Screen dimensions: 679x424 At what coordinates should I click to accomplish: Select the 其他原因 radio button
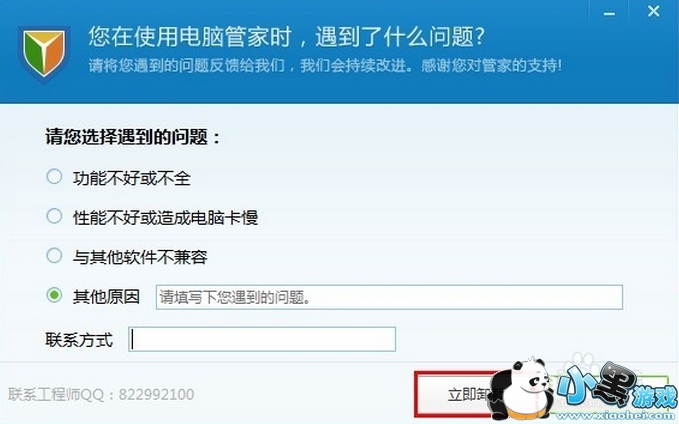[x=54, y=296]
